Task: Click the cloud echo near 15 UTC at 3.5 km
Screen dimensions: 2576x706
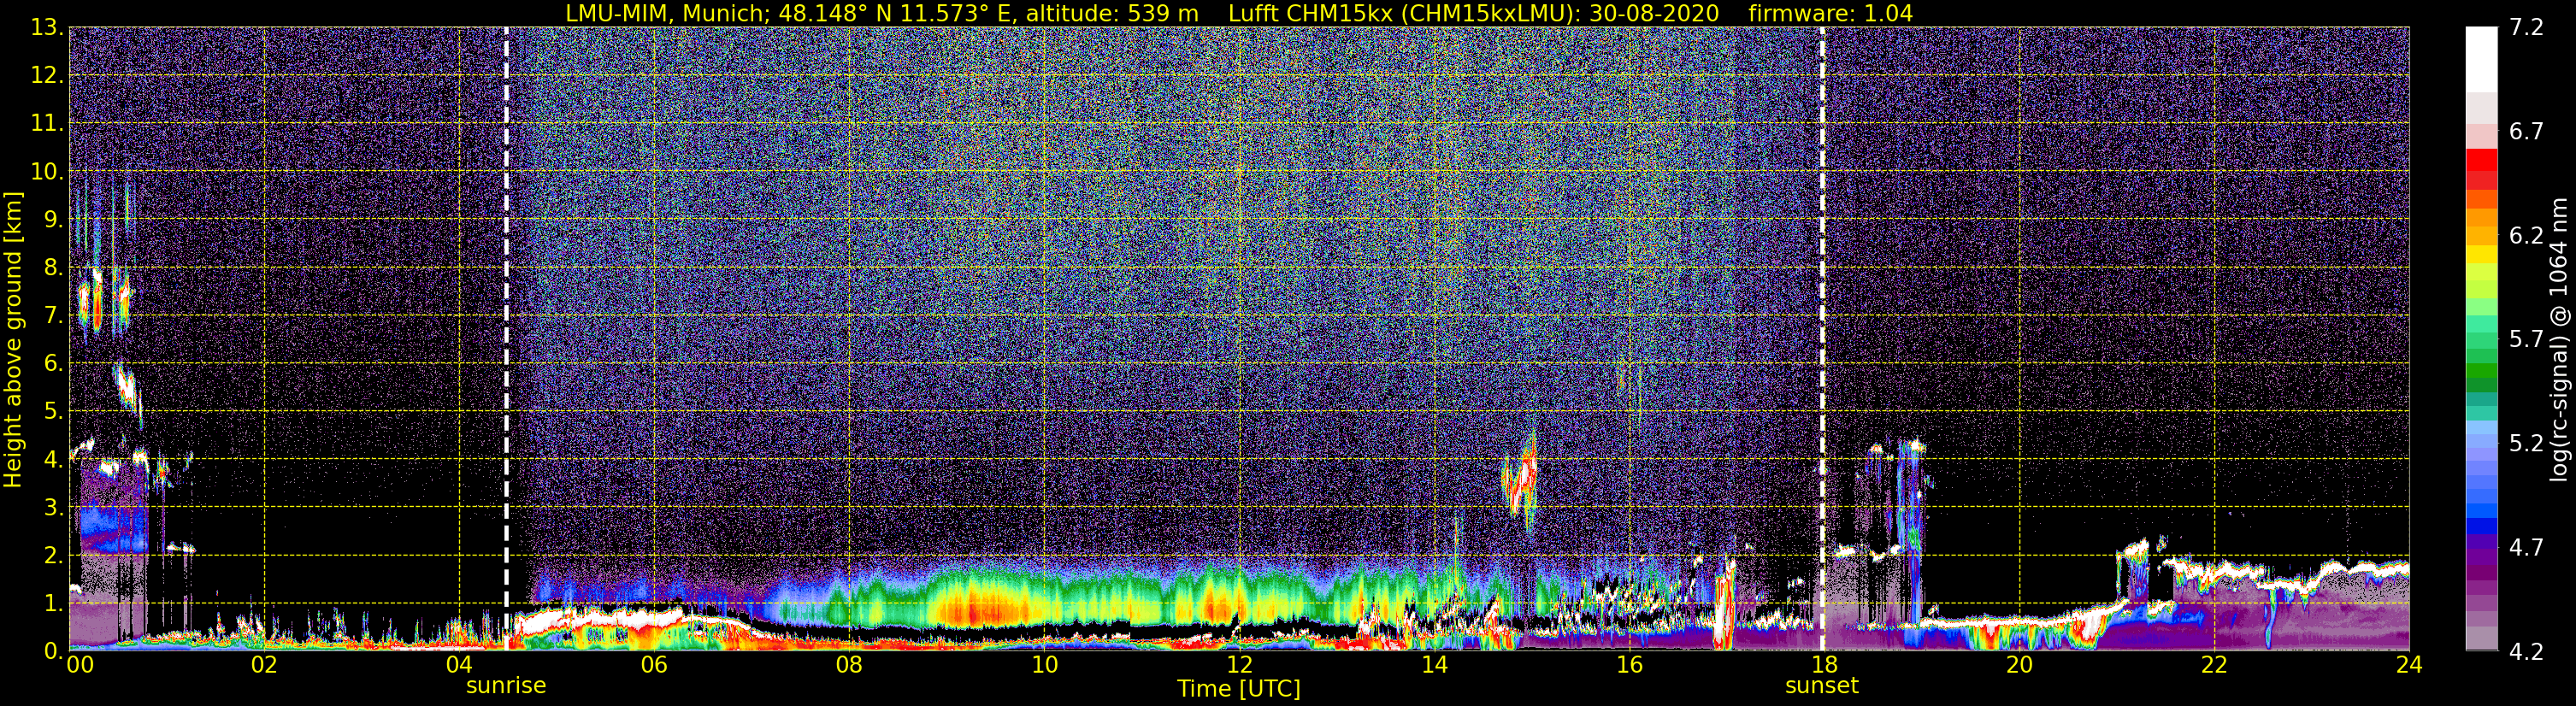Action: pyautogui.click(x=1519, y=482)
